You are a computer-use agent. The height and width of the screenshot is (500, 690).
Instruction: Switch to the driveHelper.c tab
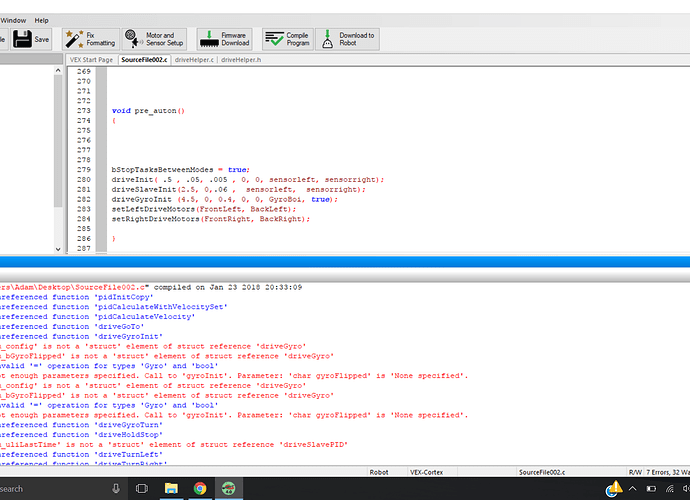click(x=194, y=60)
